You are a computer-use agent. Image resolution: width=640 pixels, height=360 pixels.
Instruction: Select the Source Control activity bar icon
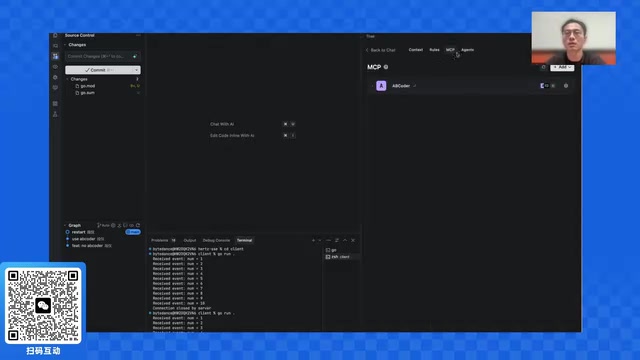coord(55,56)
